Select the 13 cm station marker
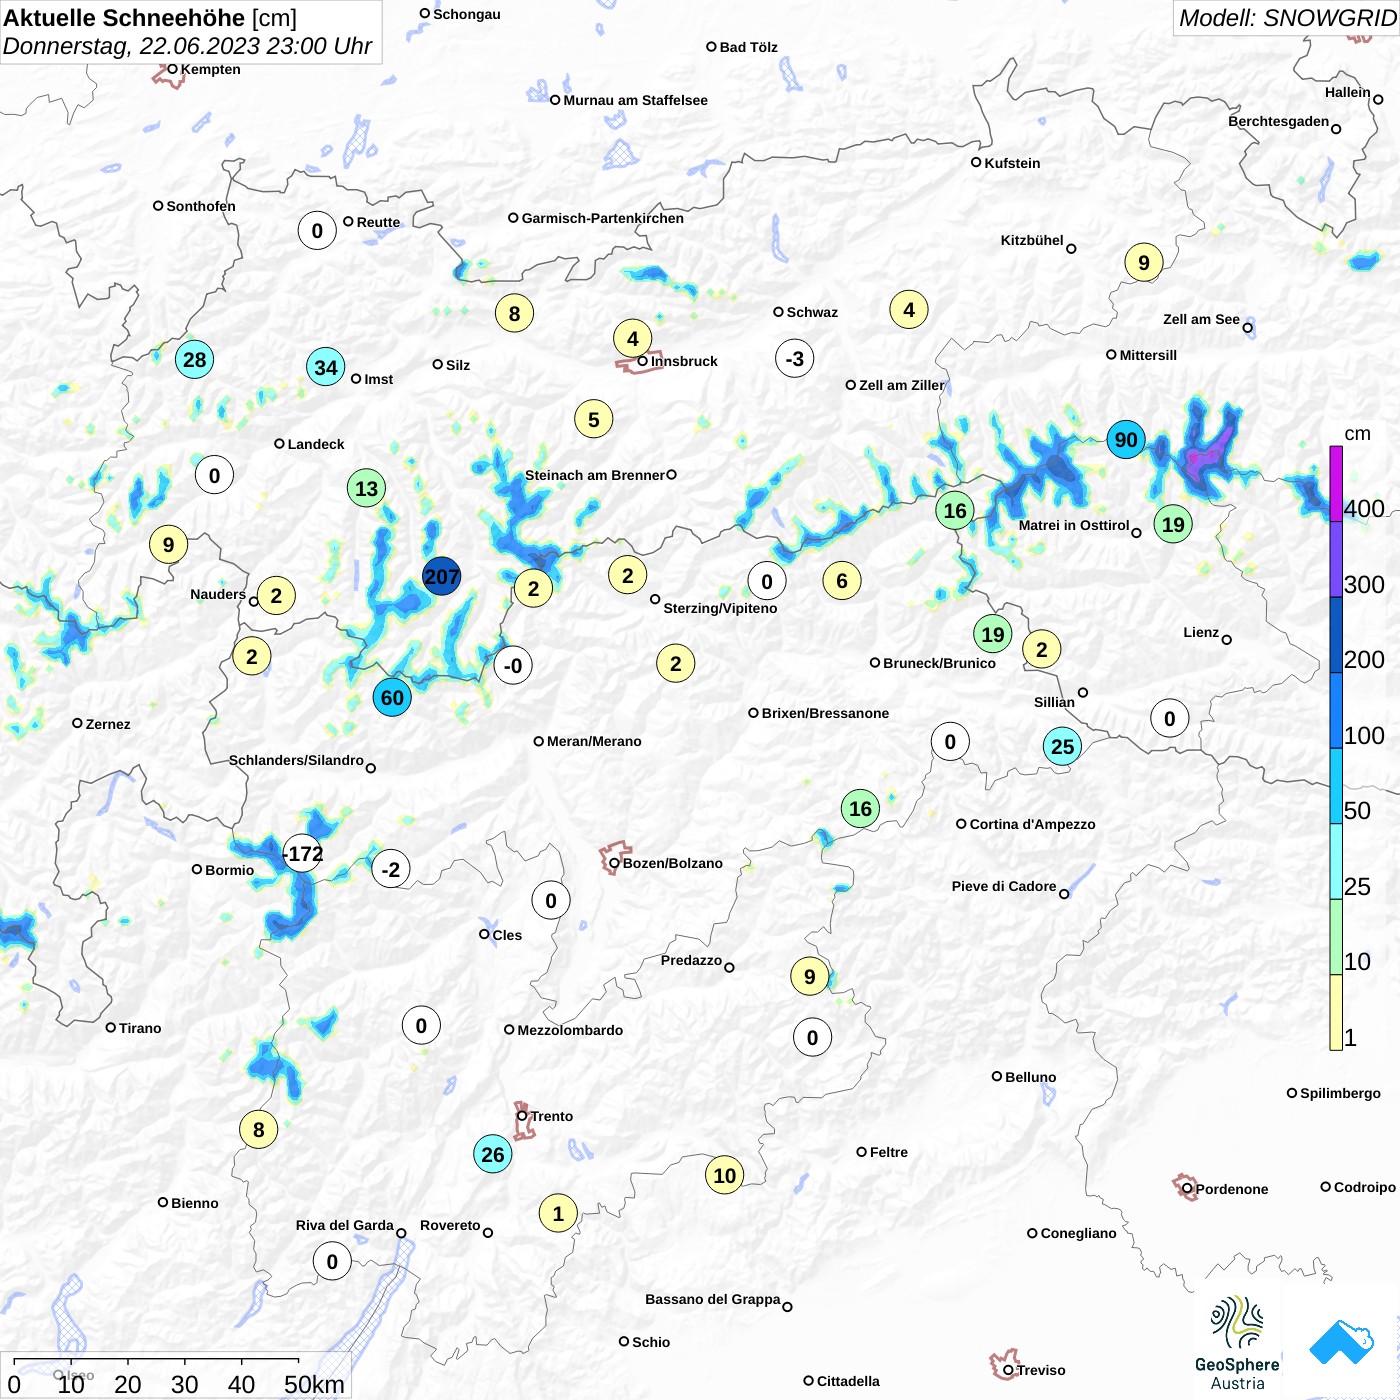This screenshot has width=1400, height=1400. tap(367, 488)
